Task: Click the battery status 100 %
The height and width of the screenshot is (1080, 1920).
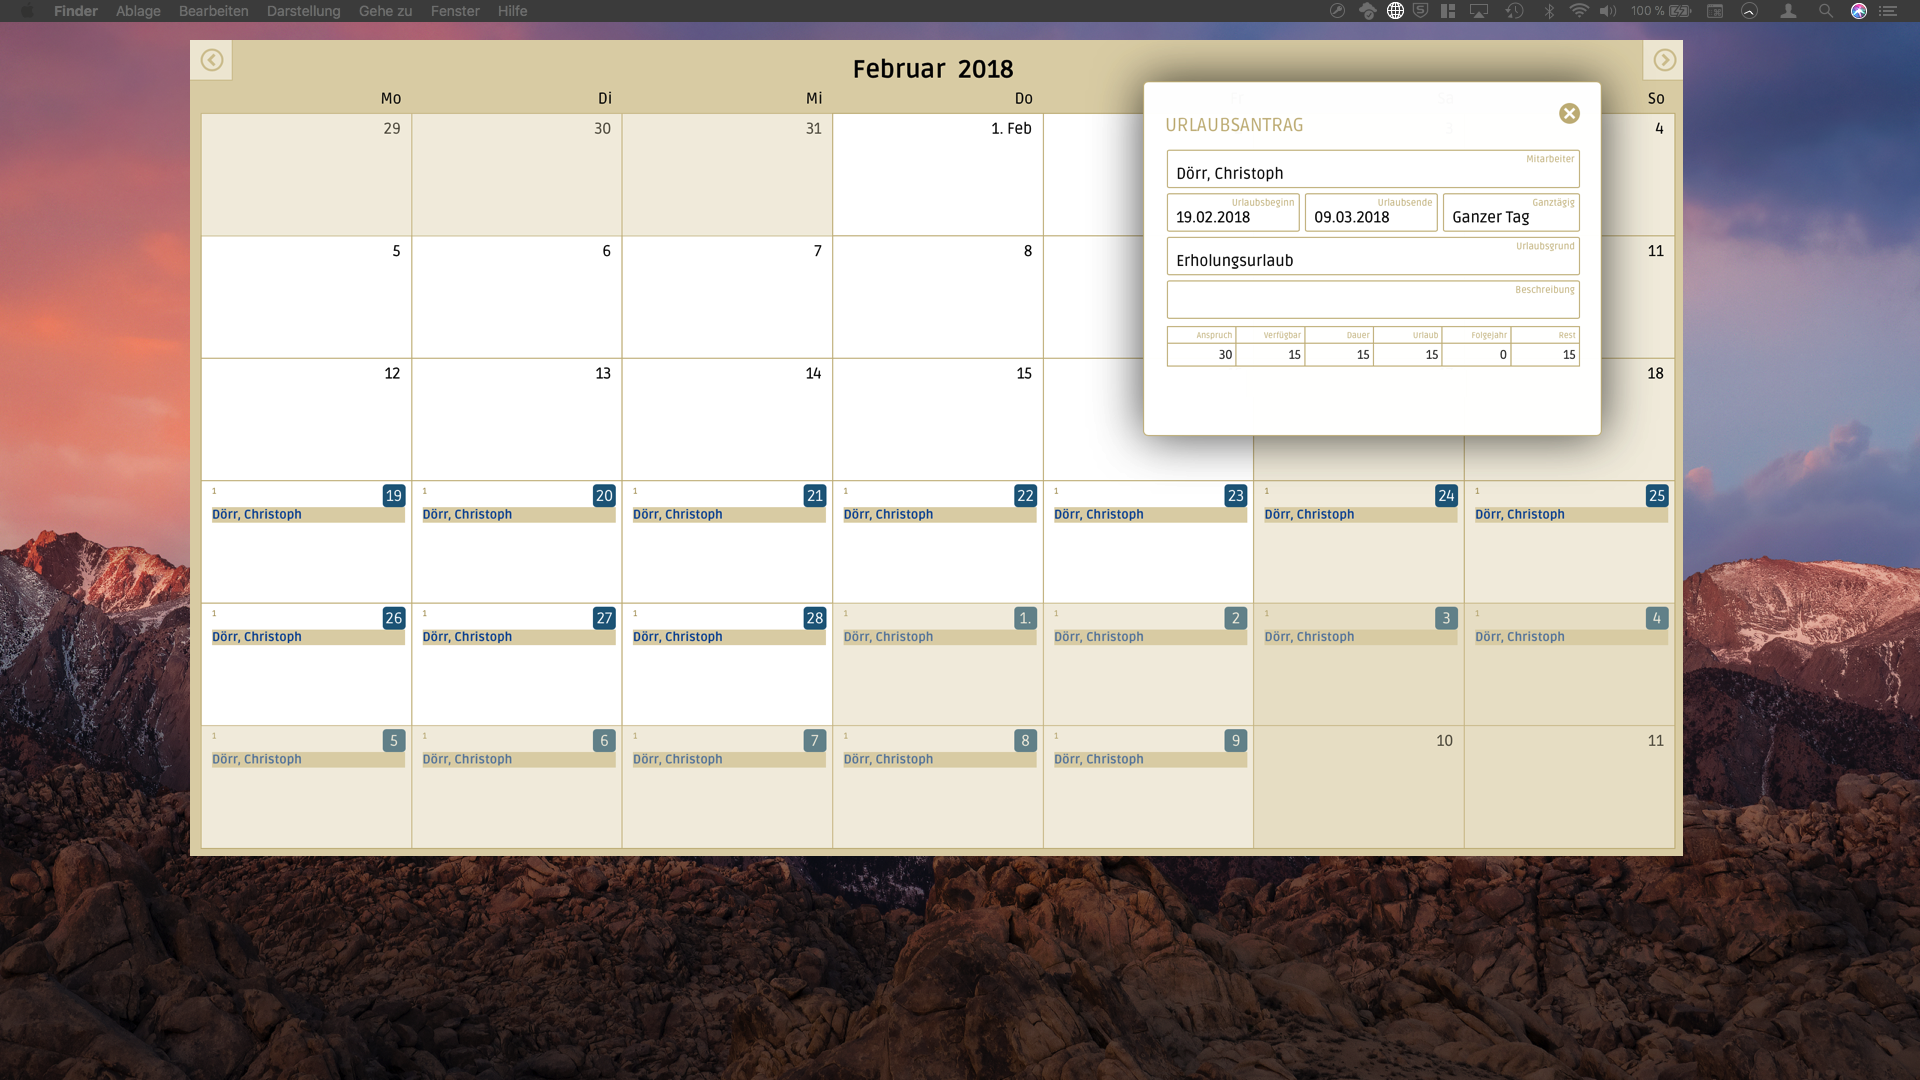Action: click(x=1661, y=11)
